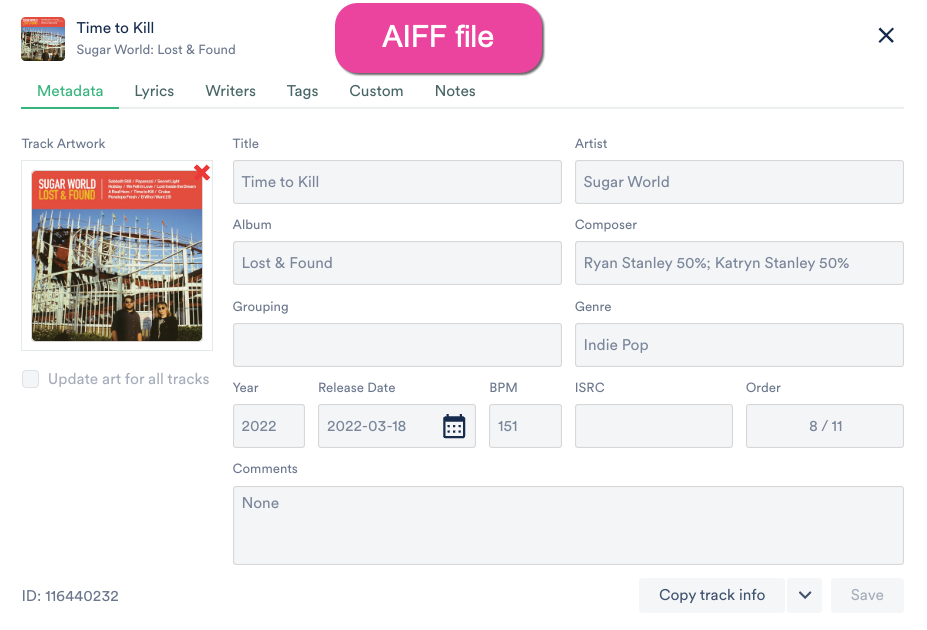The height and width of the screenshot is (630, 927).
Task: Toggle Update art for all tracks checkbox
Action: tap(31, 379)
